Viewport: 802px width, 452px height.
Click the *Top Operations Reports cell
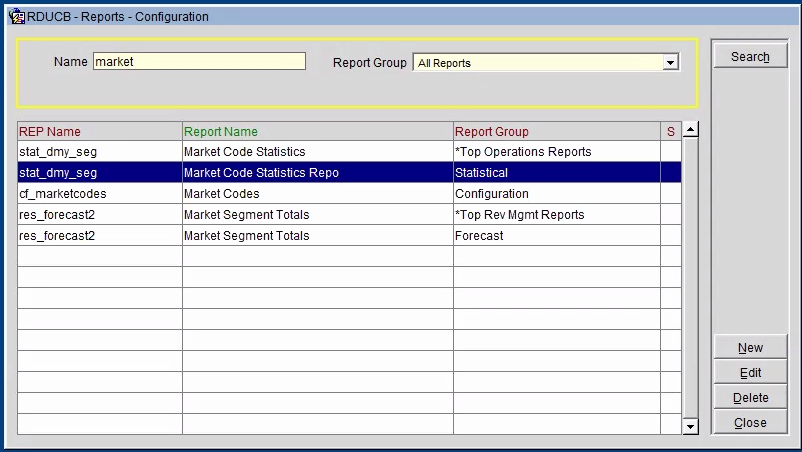[x=556, y=152]
